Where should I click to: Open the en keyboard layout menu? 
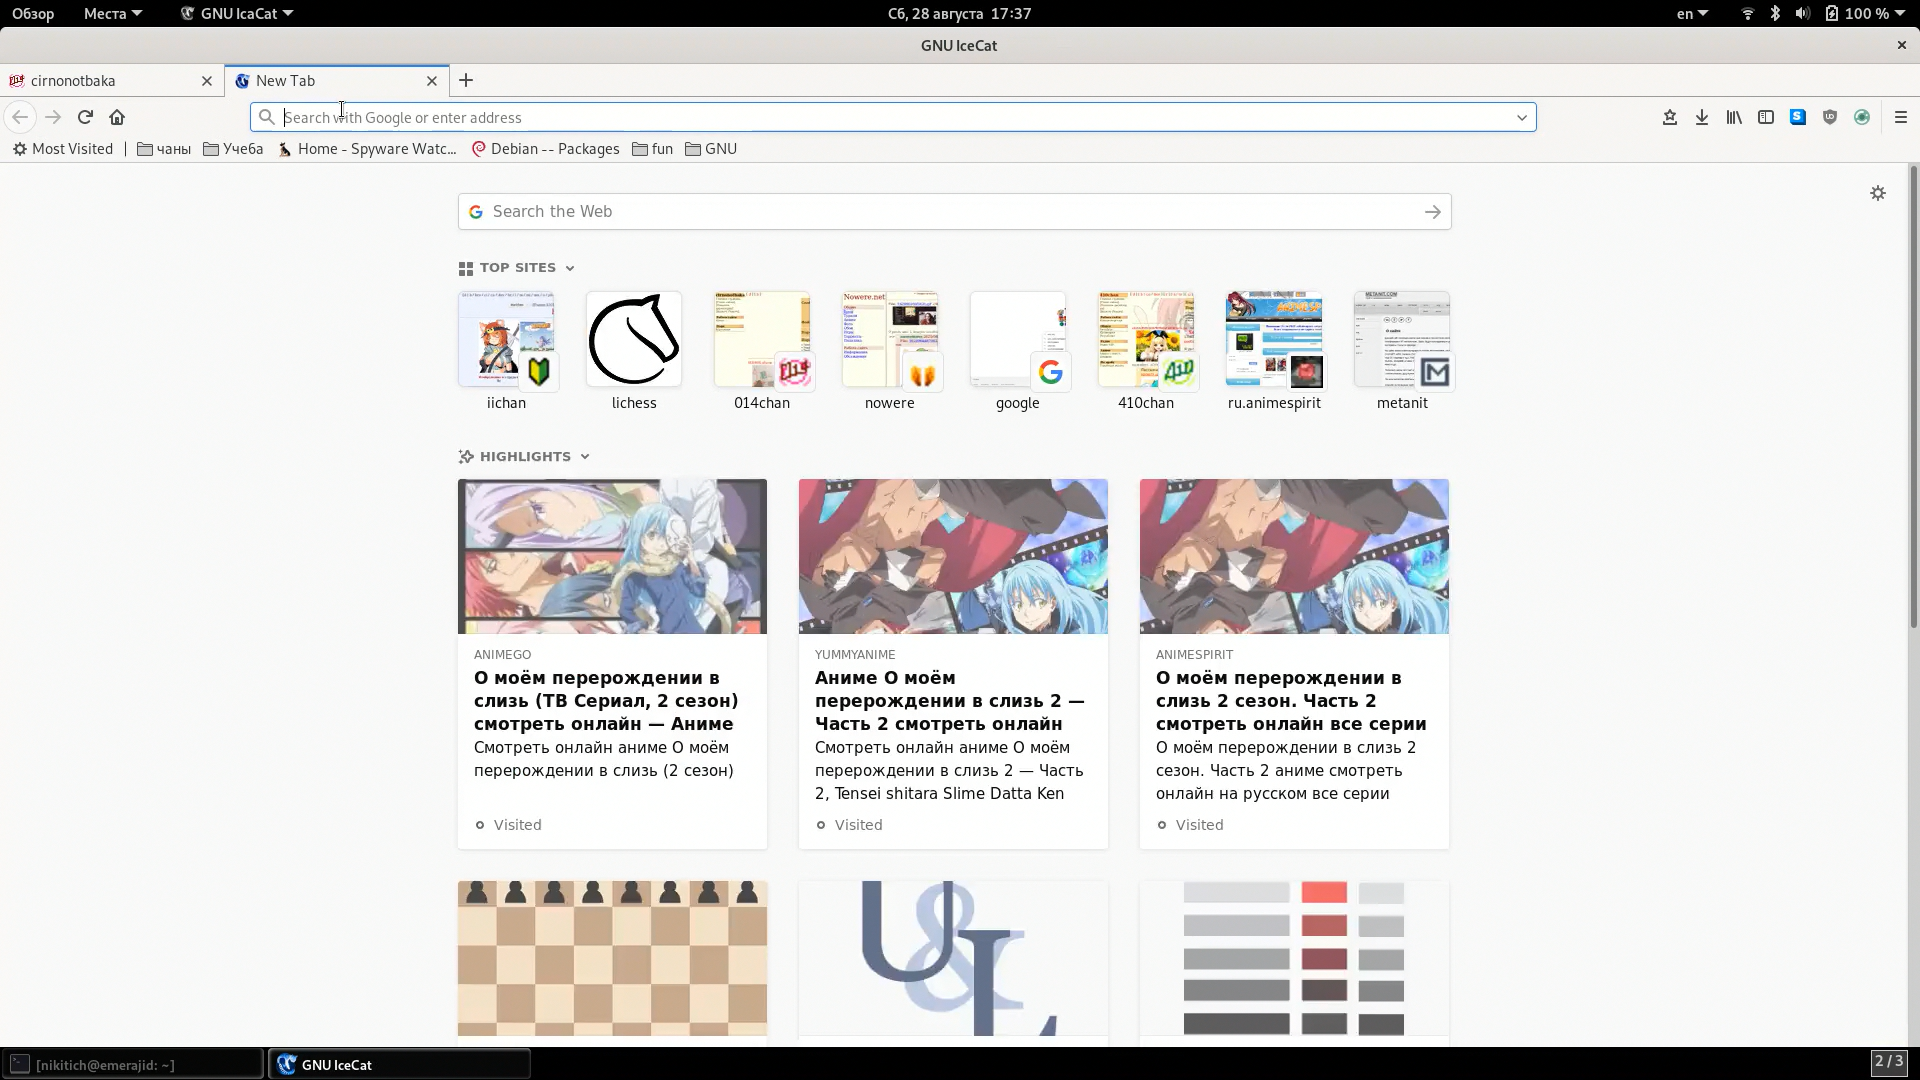click(1692, 13)
